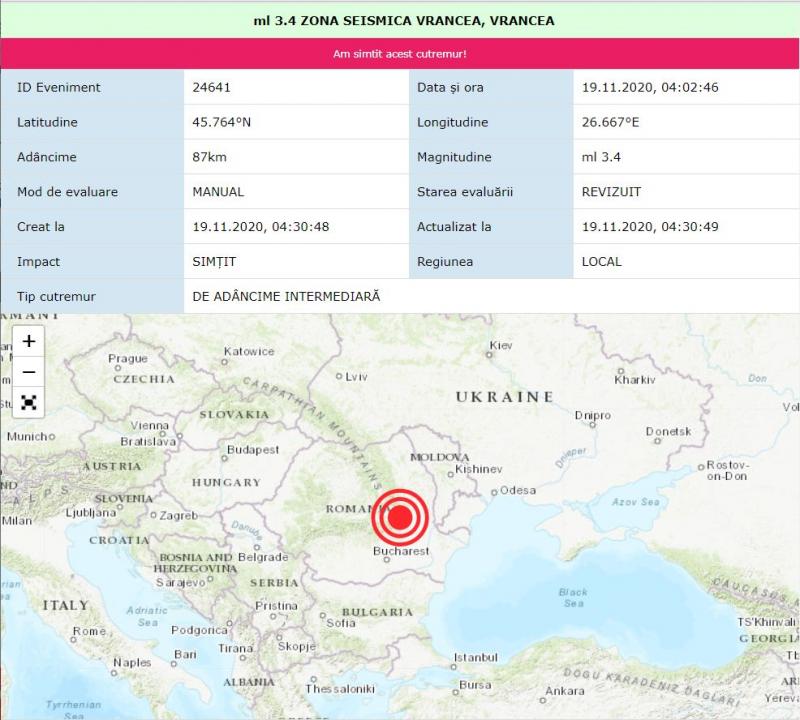This screenshot has height=720, width=800.
Task: Select the ID Eveniment value 24641
Action: pos(210,87)
